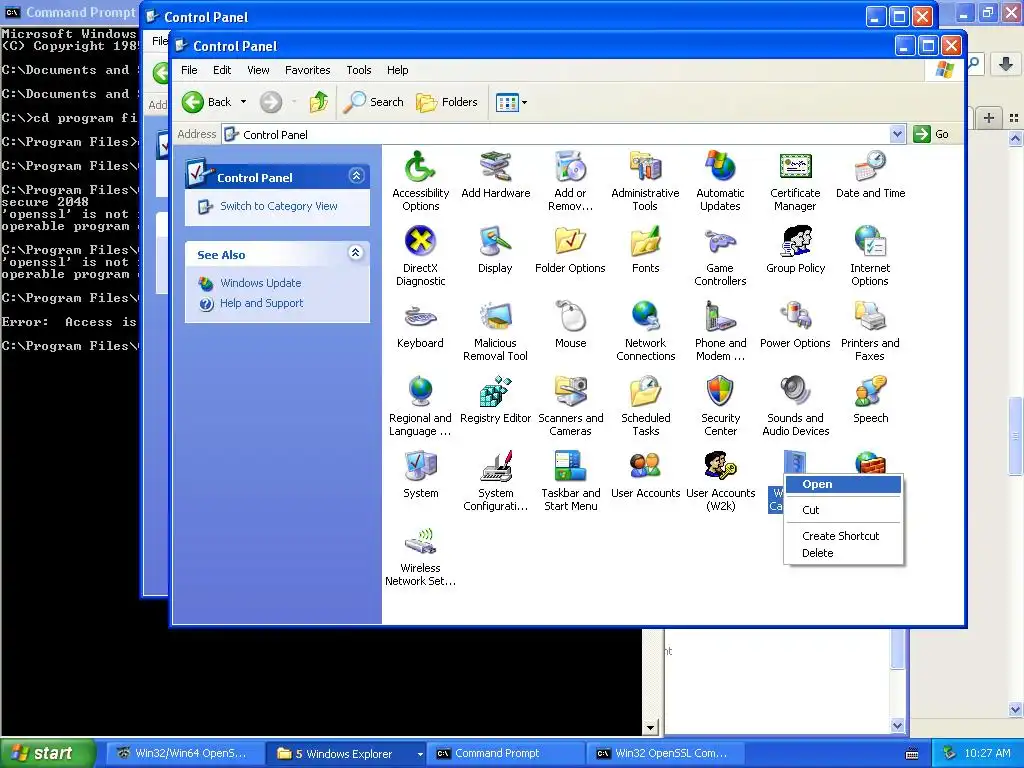
Task: Open Wireless Network Setup icon
Action: [x=420, y=542]
